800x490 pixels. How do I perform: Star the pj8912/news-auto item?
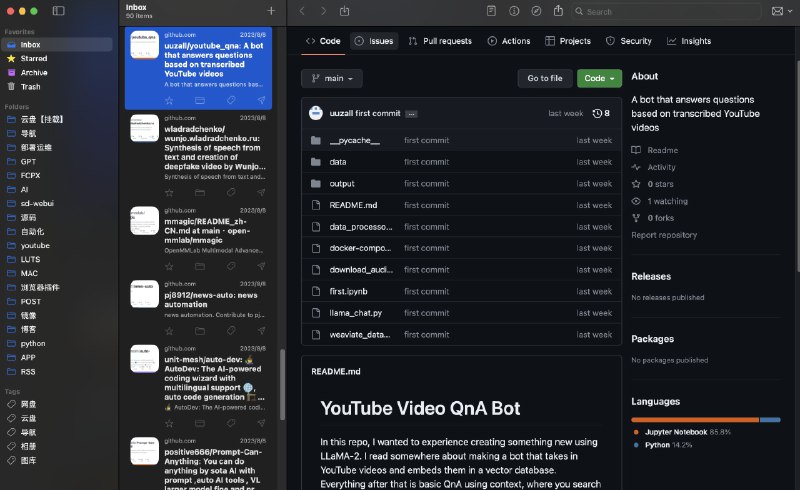pos(169,331)
